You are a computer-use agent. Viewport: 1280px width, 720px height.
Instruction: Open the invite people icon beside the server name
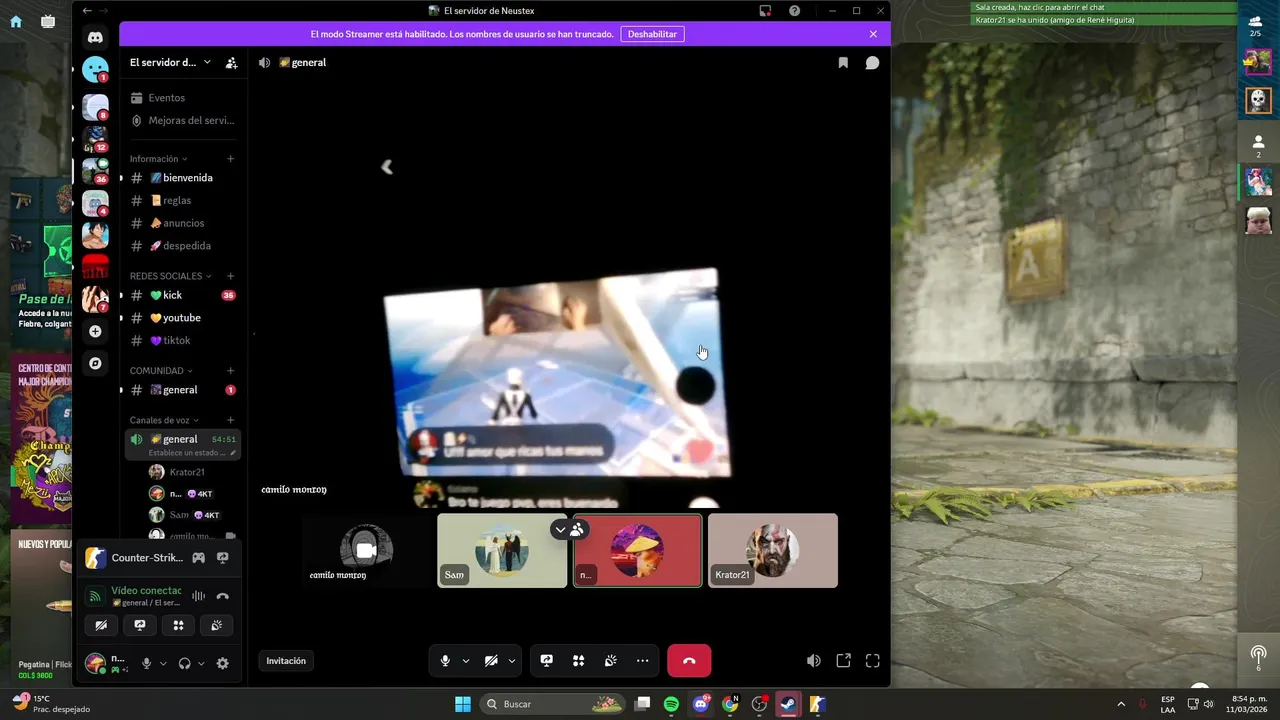(231, 62)
